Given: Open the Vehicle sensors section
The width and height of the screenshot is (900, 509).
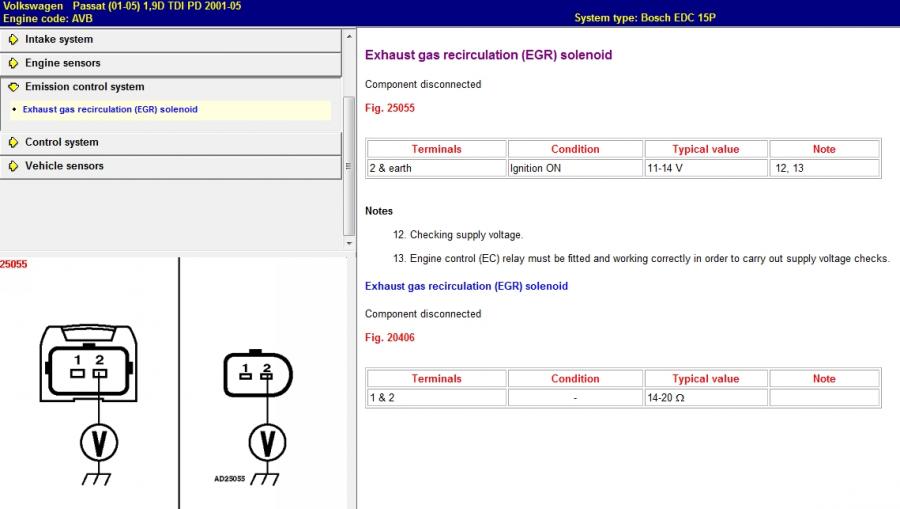Looking at the screenshot, I should pos(64,166).
